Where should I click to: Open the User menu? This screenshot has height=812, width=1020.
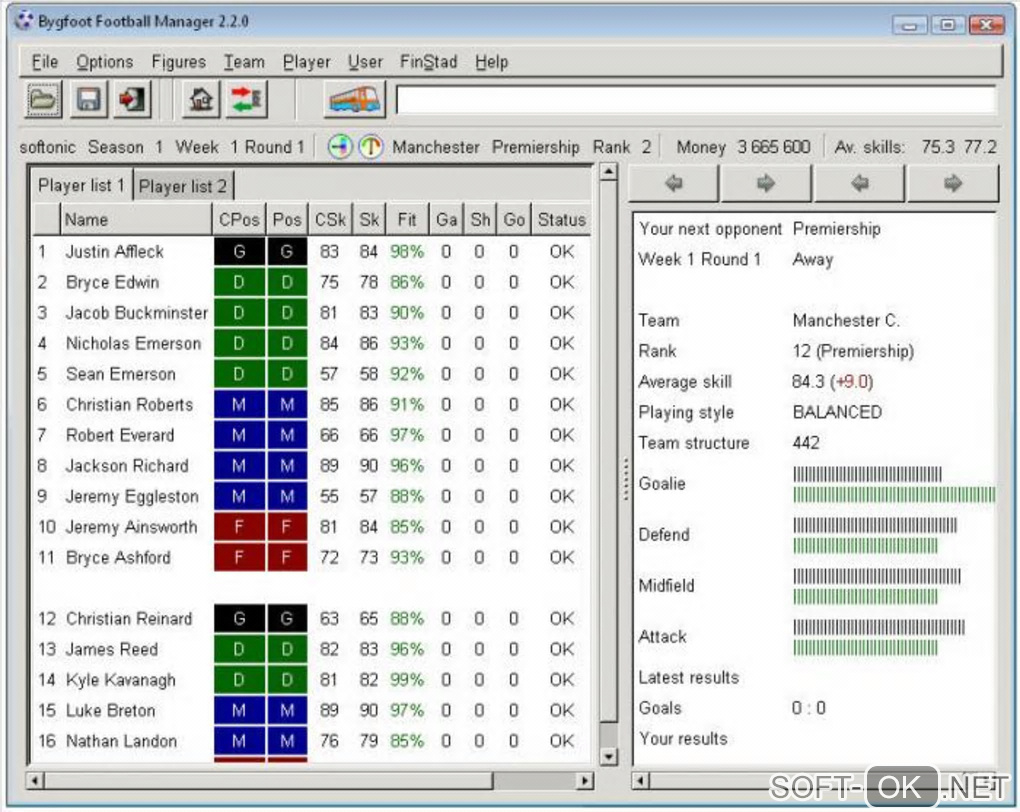tap(365, 62)
